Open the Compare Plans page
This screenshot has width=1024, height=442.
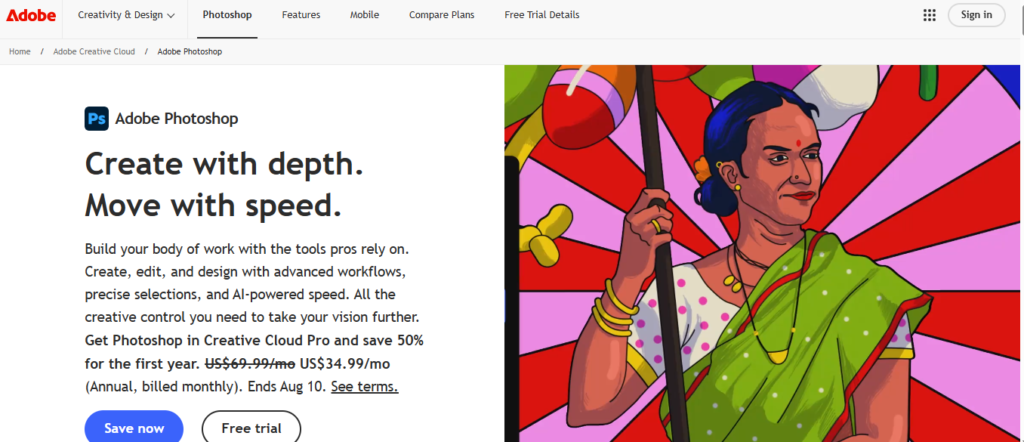pyautogui.click(x=441, y=15)
